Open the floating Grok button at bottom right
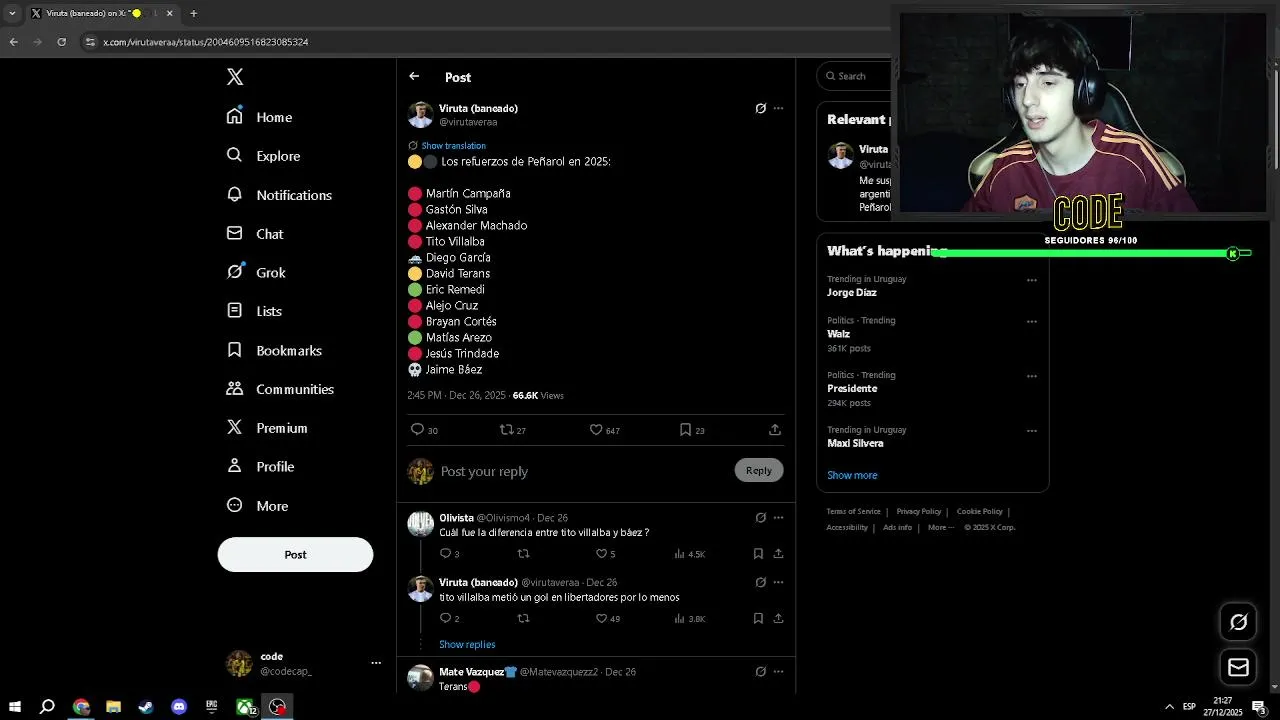This screenshot has height=720, width=1280. (1238, 622)
